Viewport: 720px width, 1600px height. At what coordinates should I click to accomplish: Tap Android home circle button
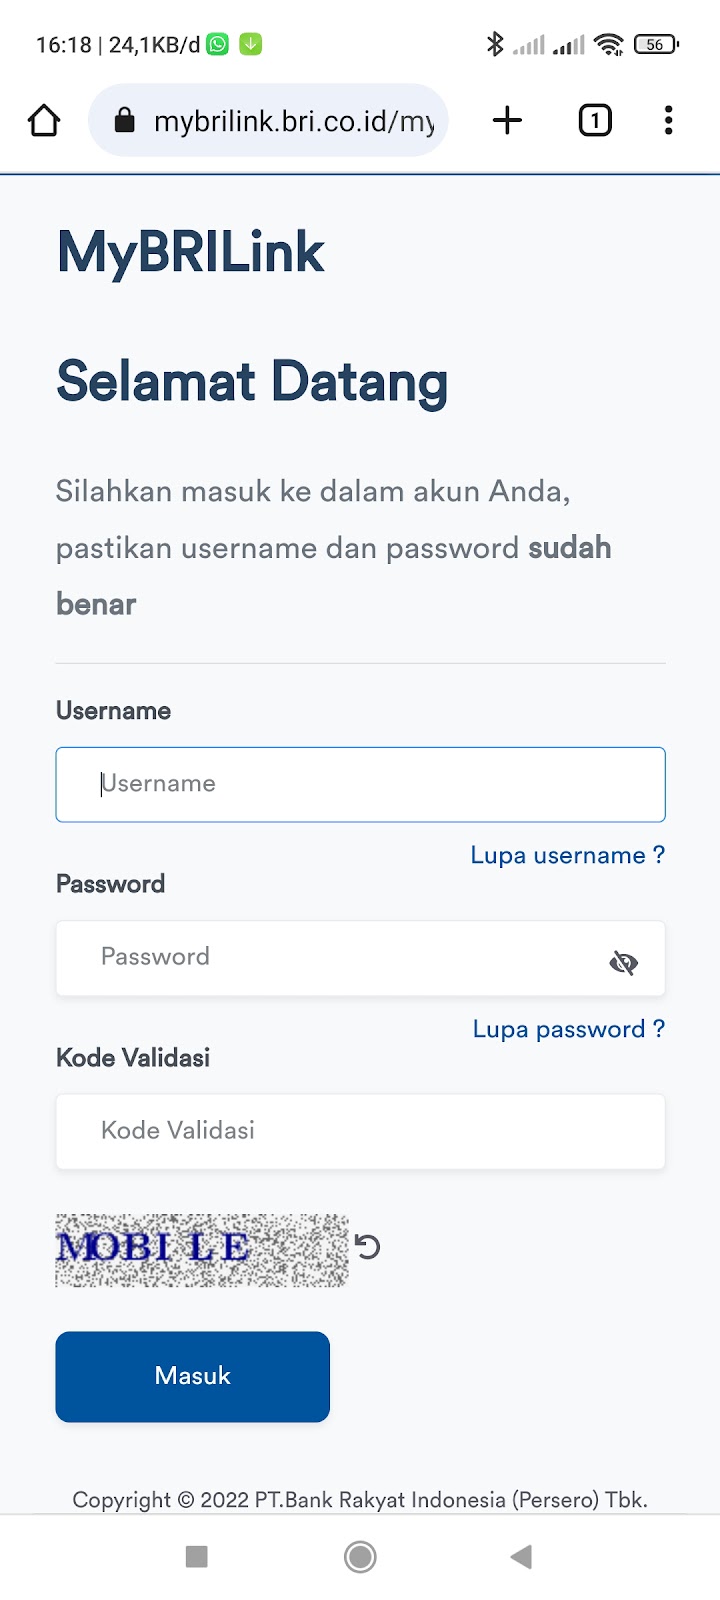click(x=360, y=1557)
